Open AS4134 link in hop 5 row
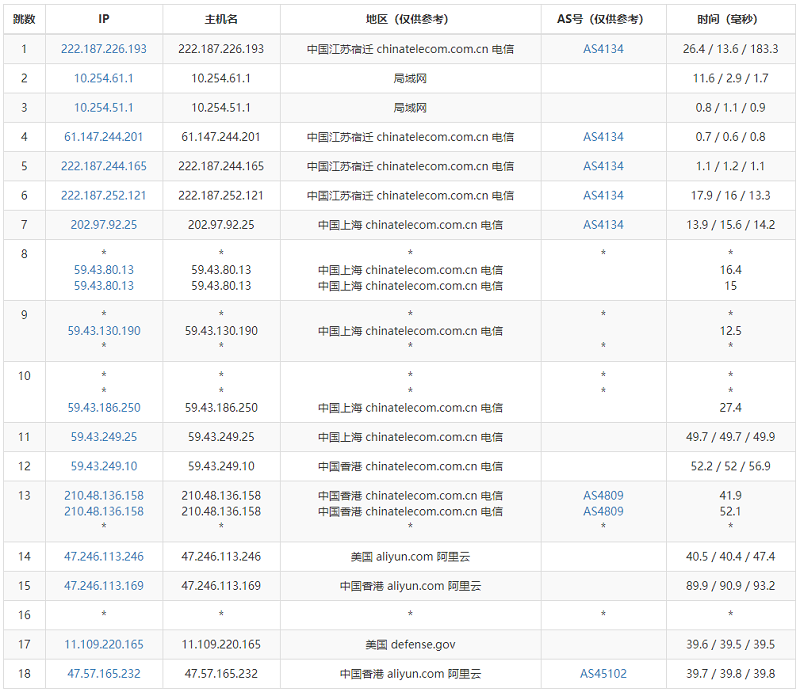This screenshot has width=800, height=692. (603, 166)
